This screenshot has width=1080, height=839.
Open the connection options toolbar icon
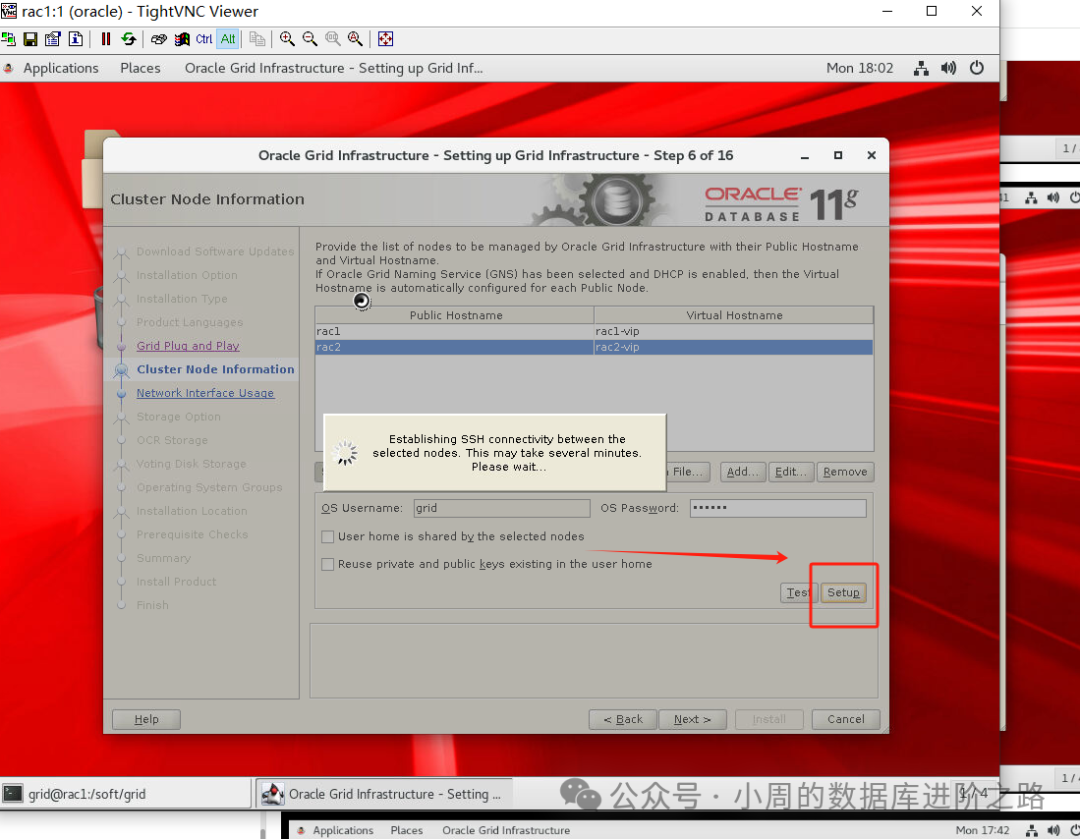point(53,39)
